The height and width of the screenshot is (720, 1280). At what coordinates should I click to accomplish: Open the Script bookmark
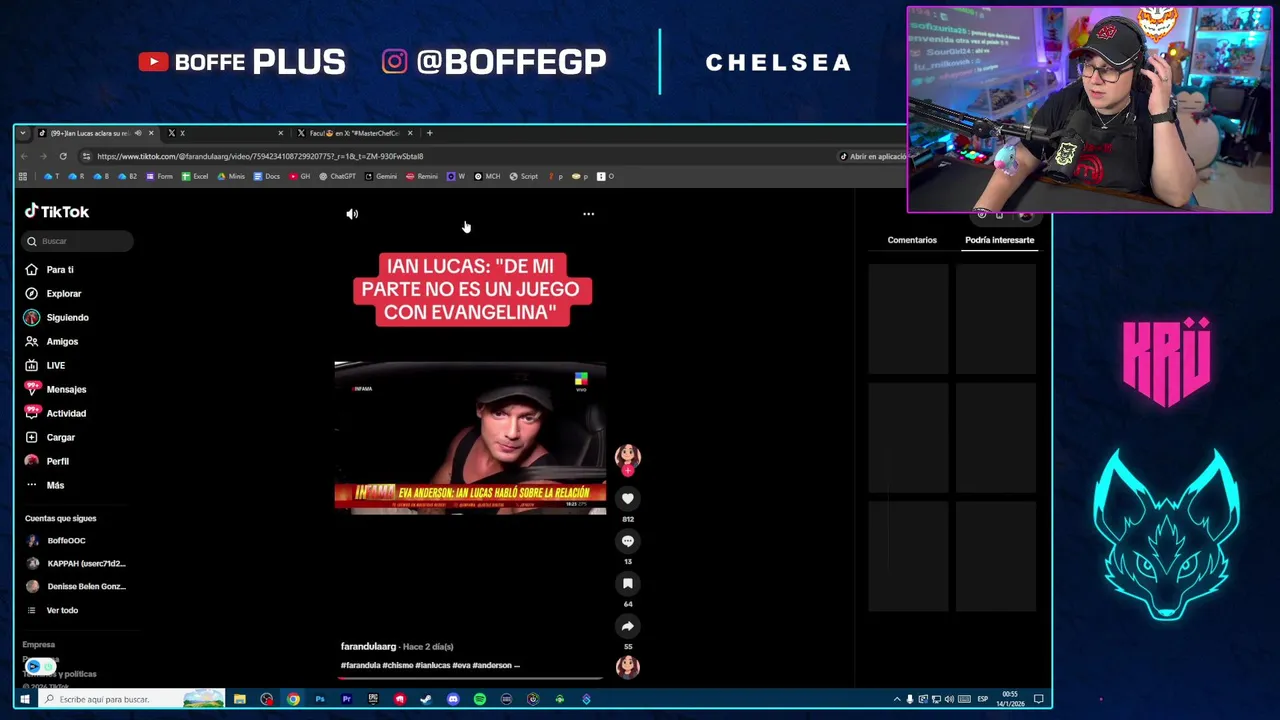[523, 176]
